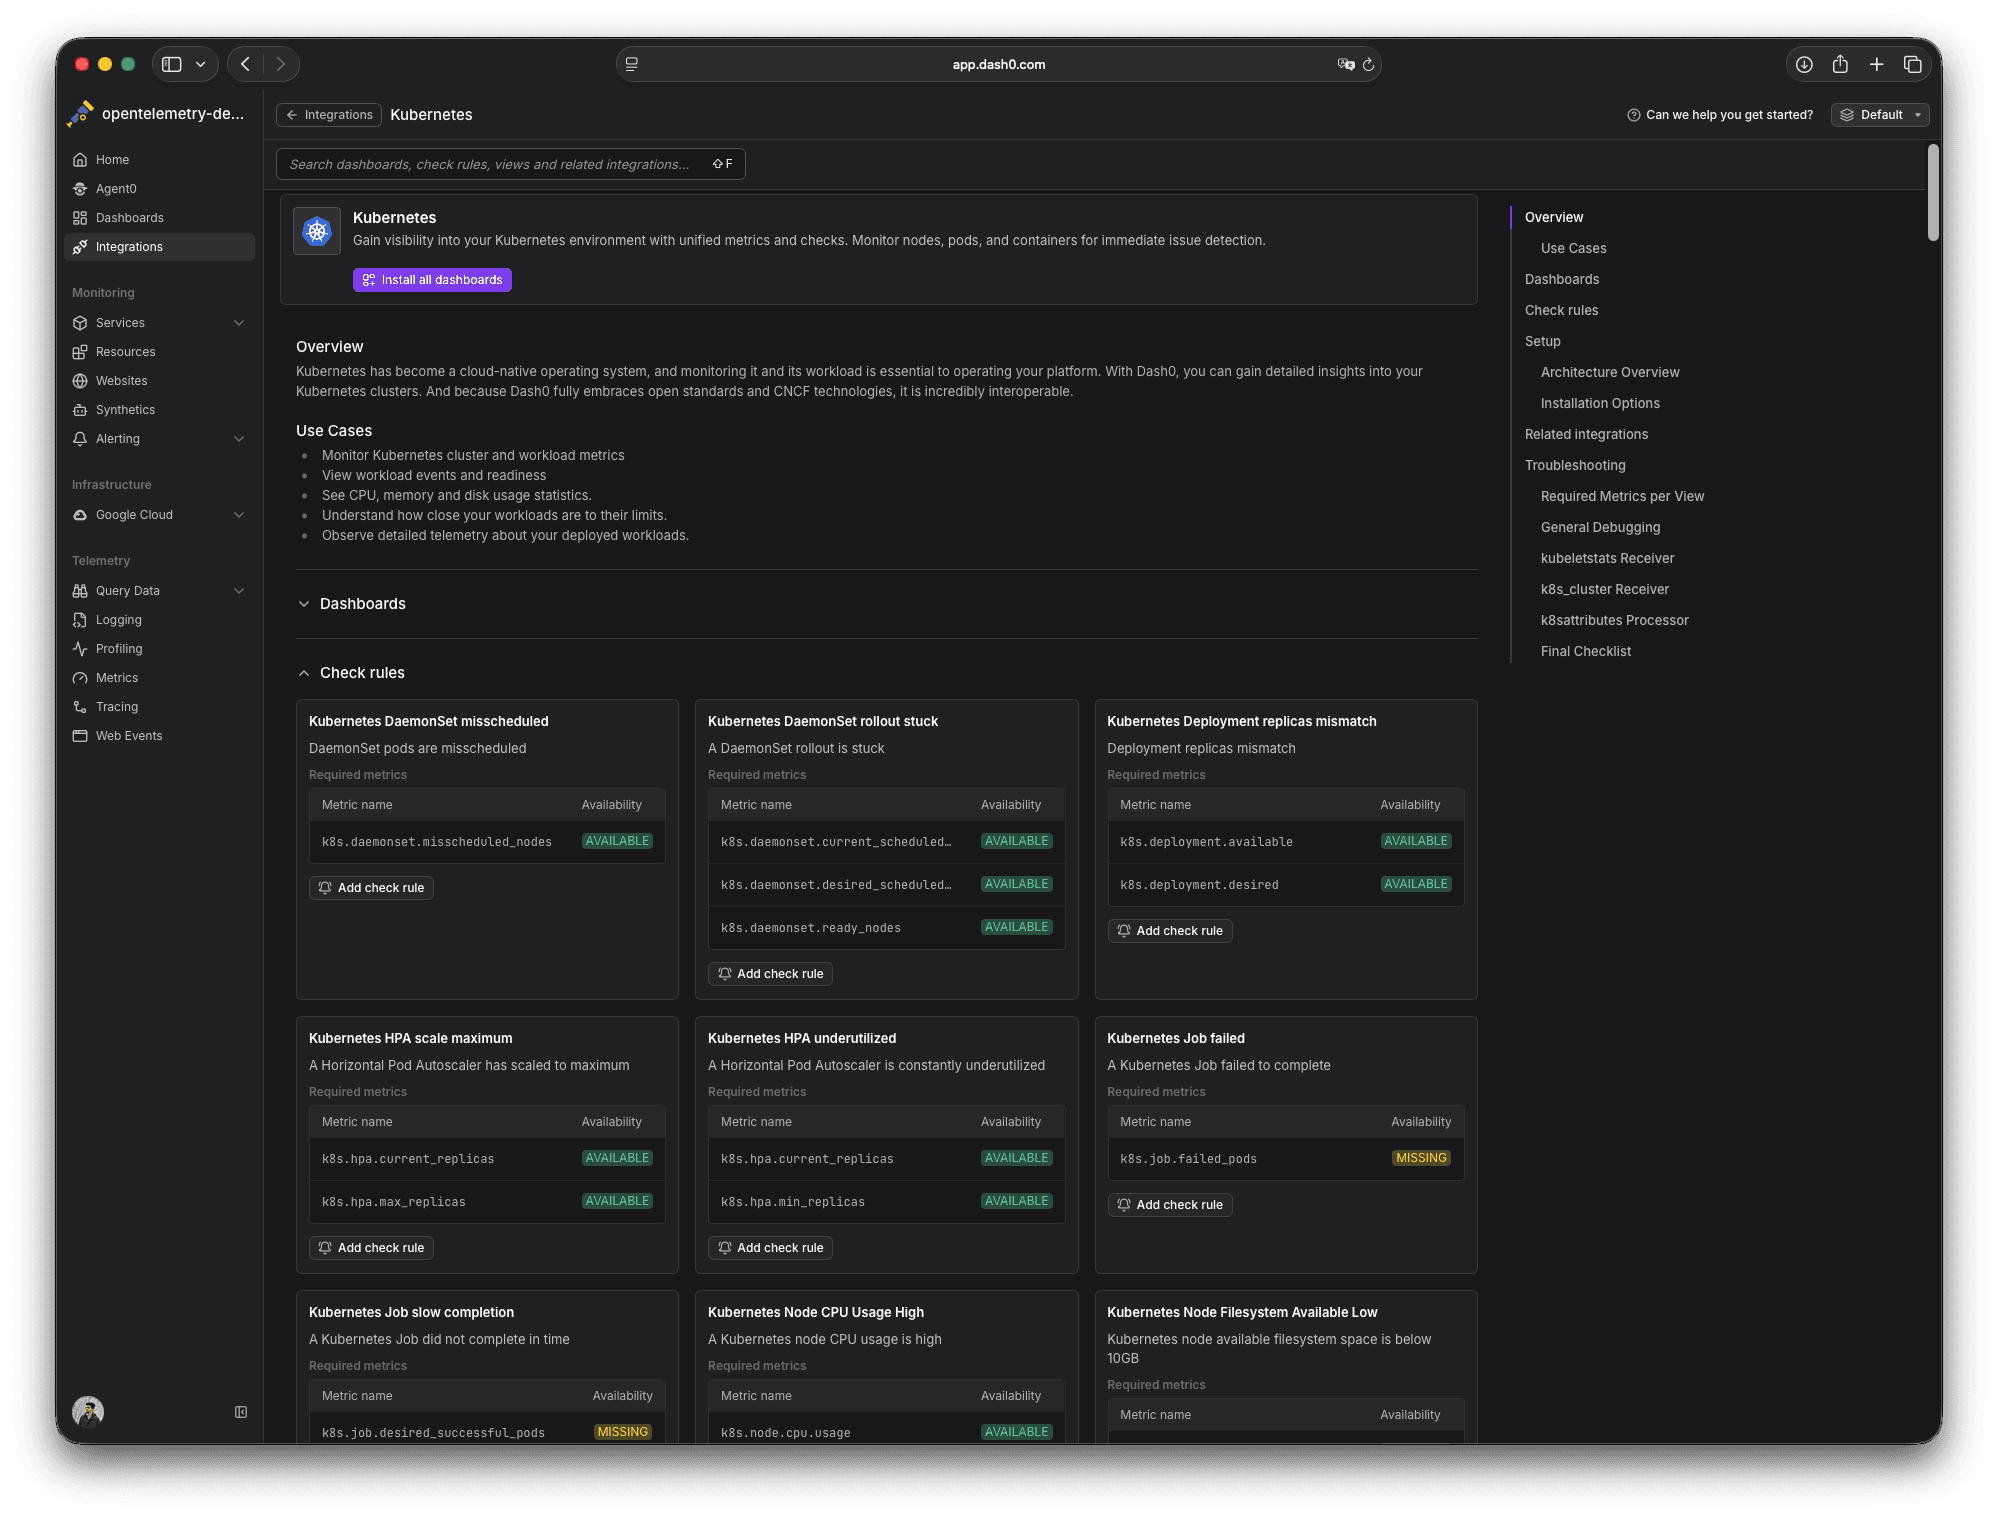Click the Kubernetes logo icon
This screenshot has height=1518, width=1998.
317,232
